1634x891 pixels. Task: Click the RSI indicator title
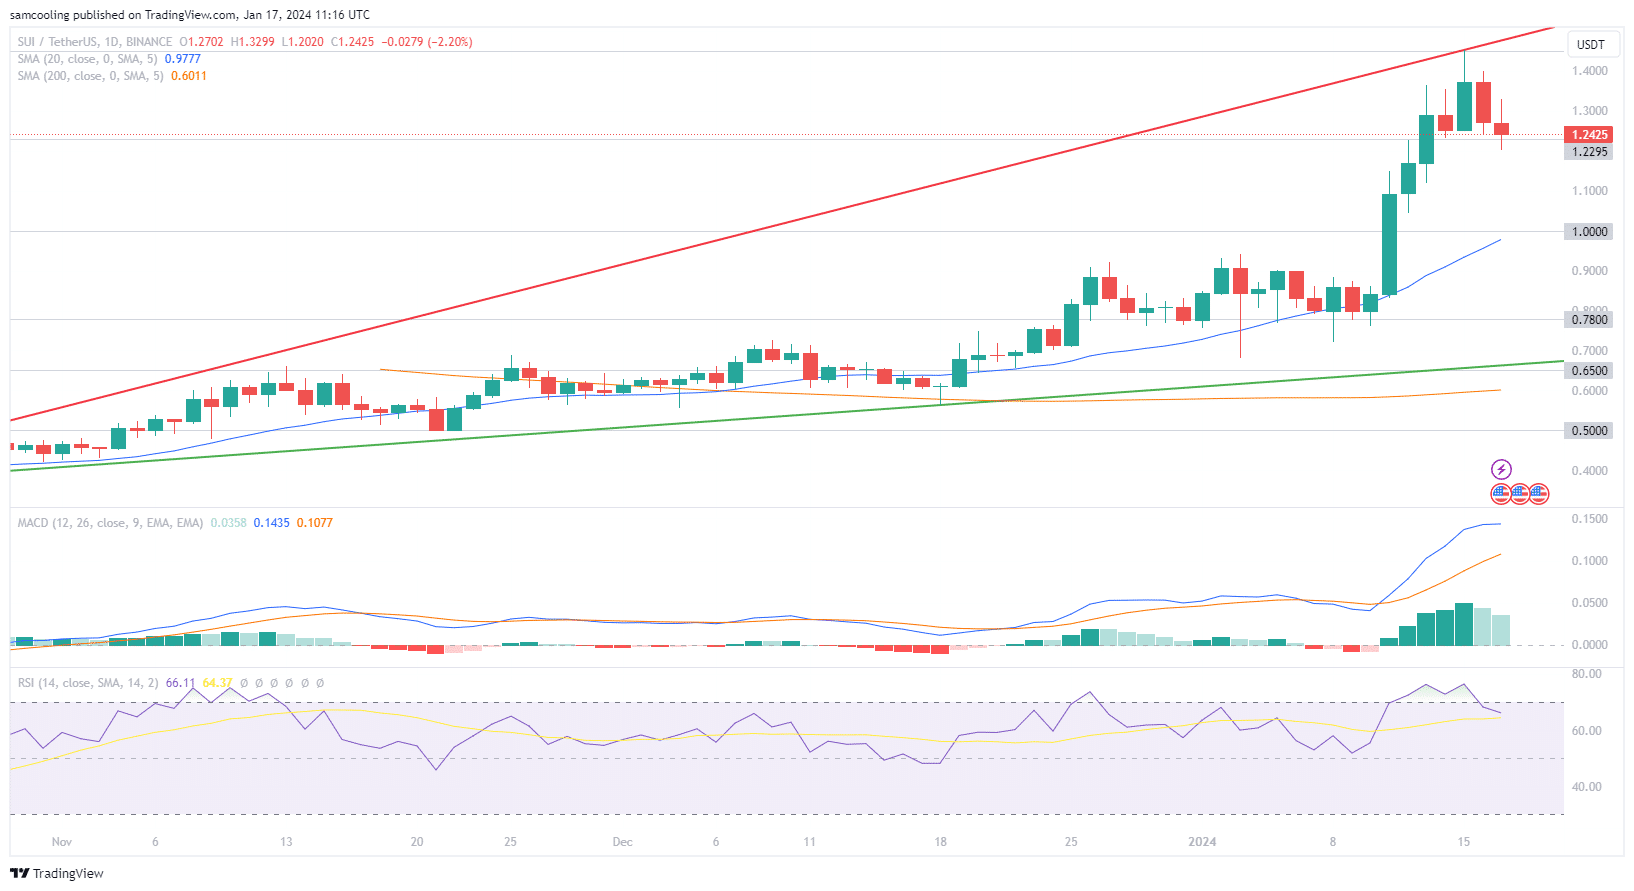[x=88, y=683]
